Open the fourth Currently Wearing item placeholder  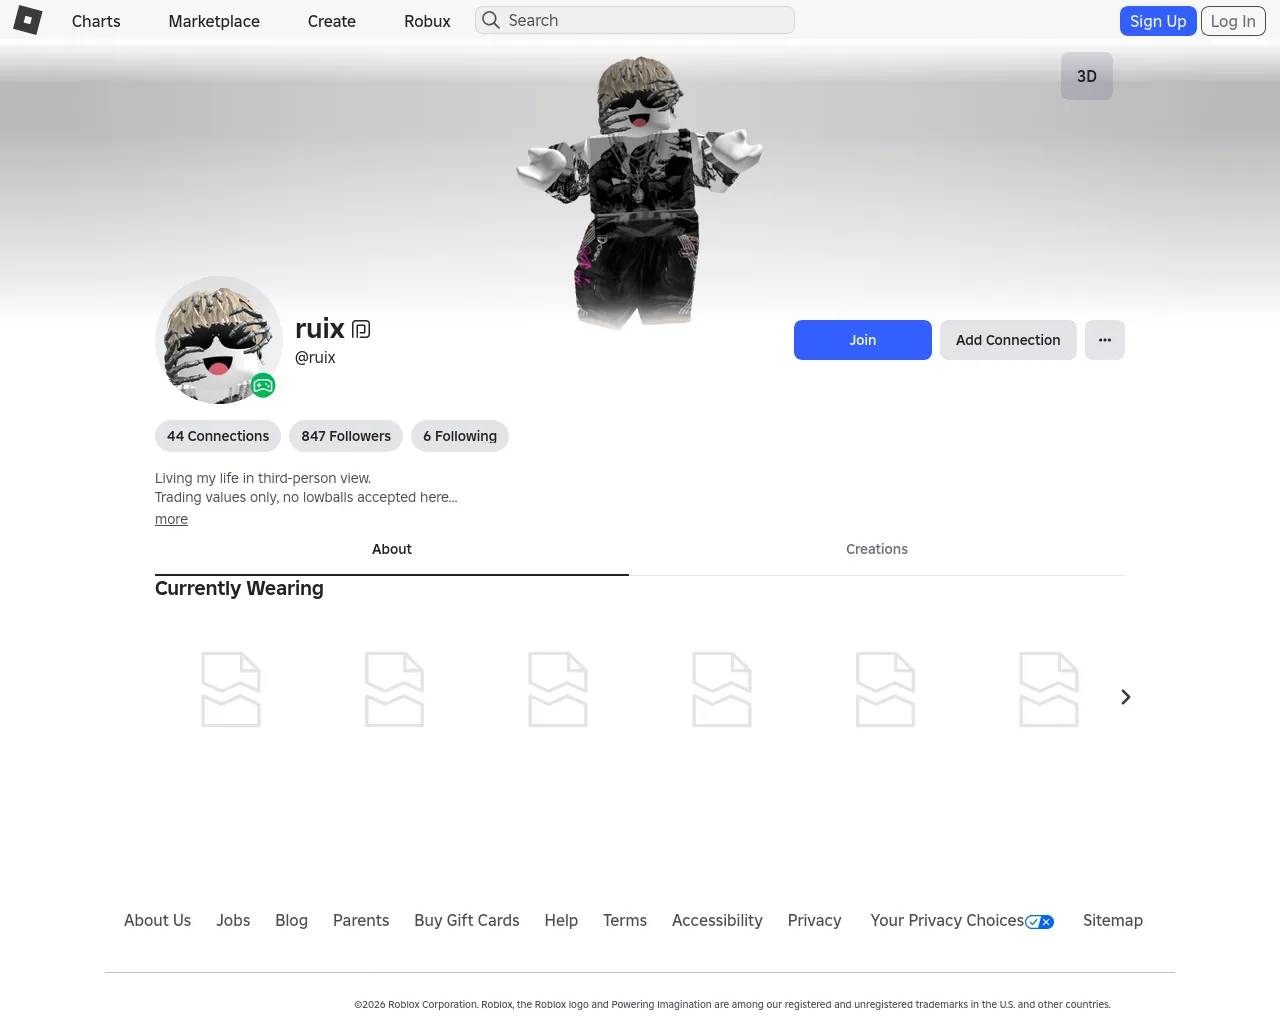722,690
